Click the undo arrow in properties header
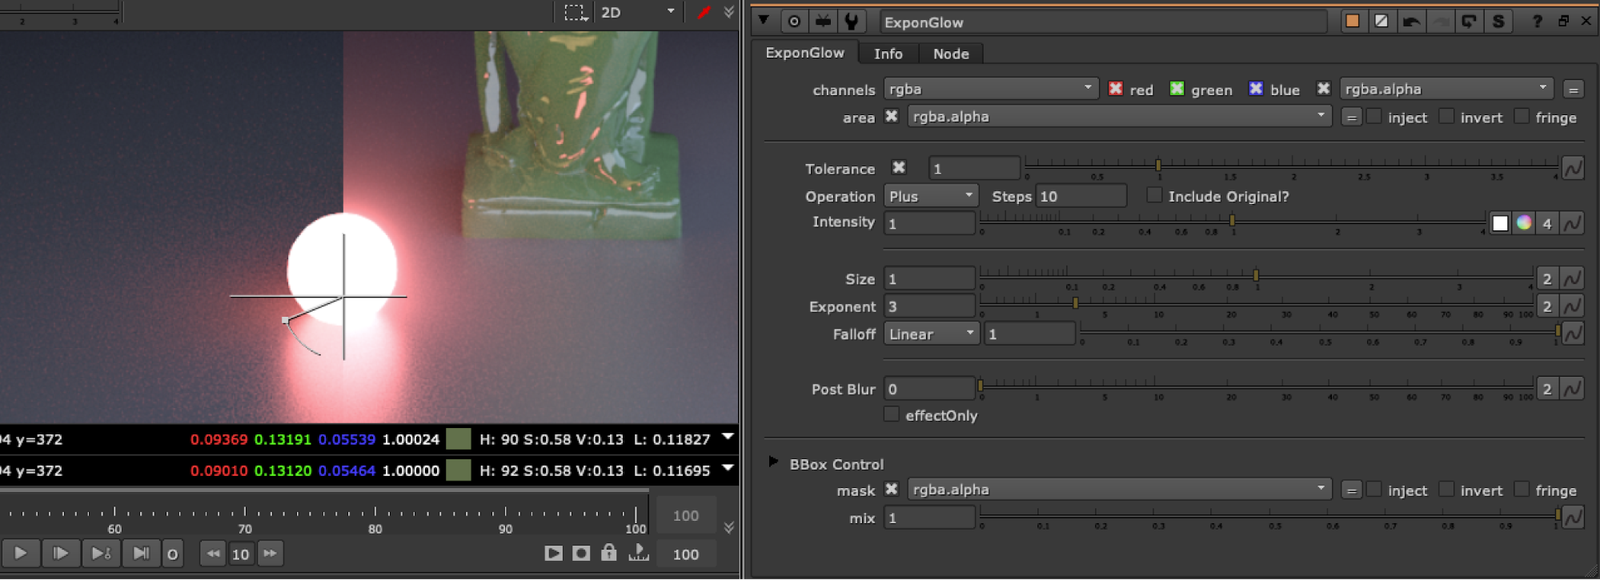The width and height of the screenshot is (1600, 580). tap(1411, 21)
